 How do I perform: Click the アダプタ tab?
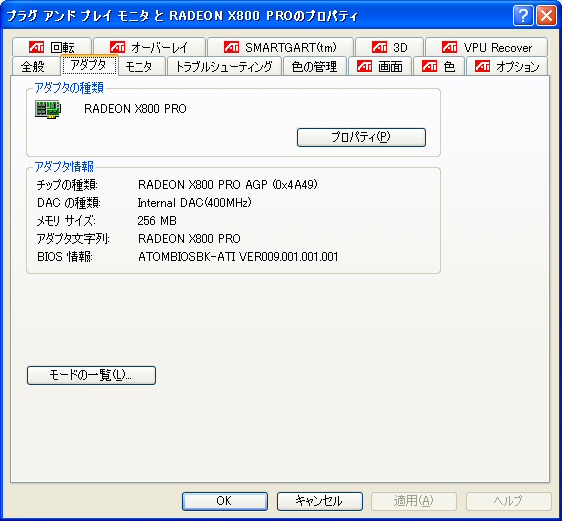pyautogui.click(x=89, y=65)
